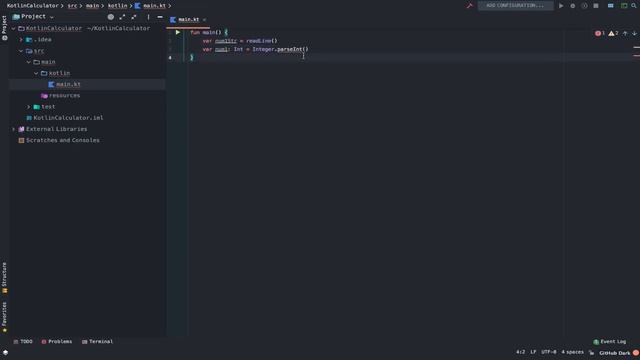The image size is (640, 360).
Task: Click the red notification dot in status bar
Action: point(636,353)
